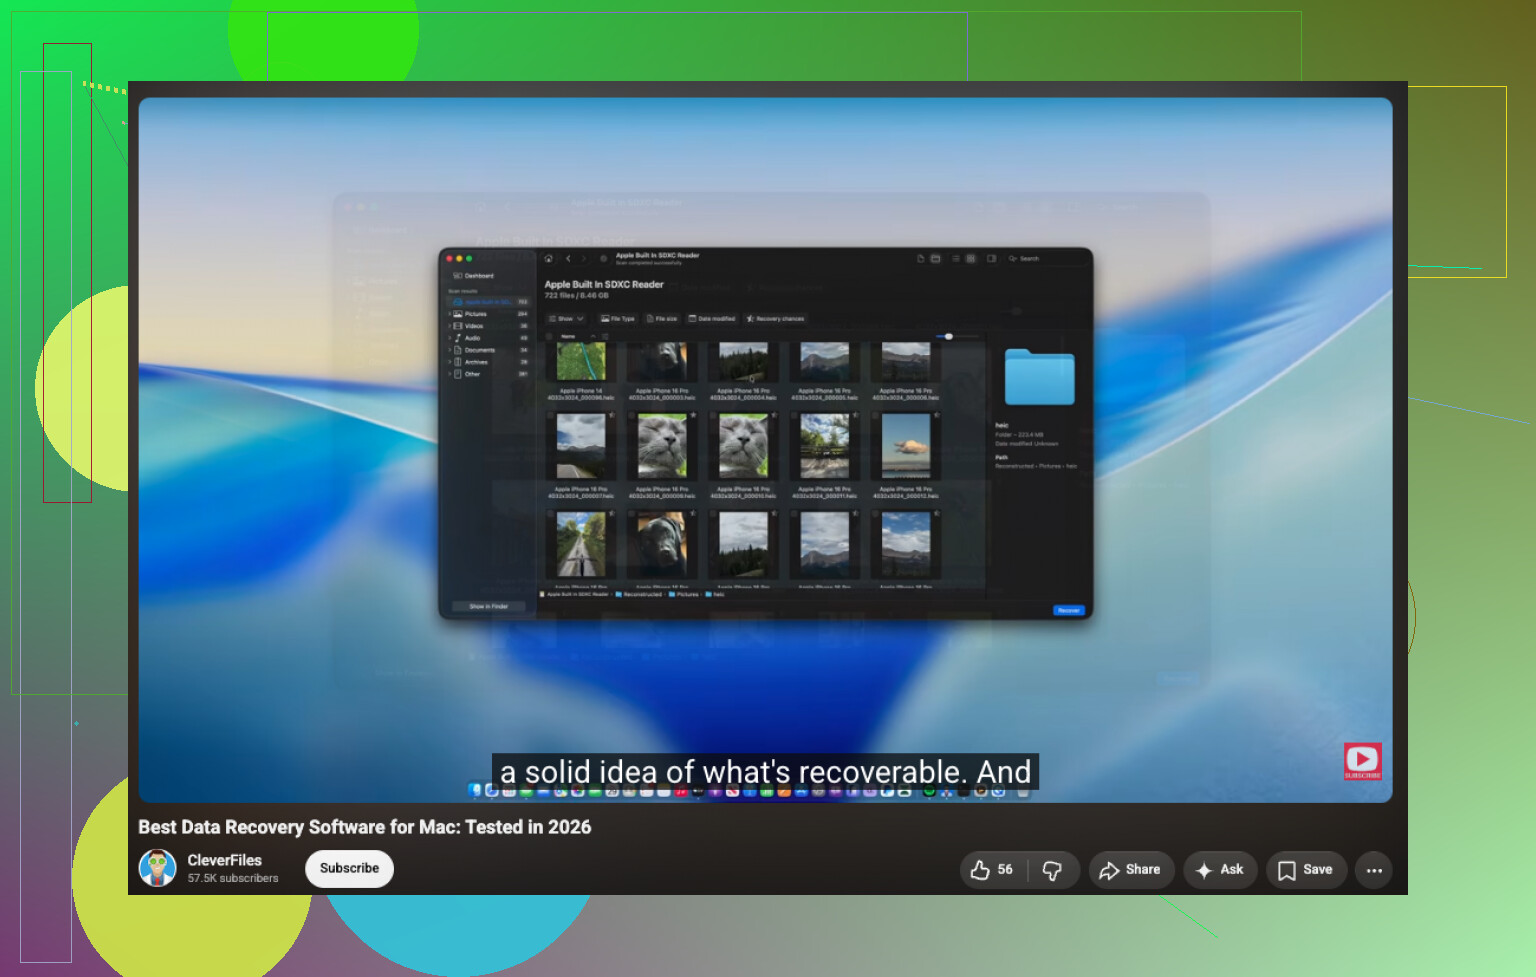Image resolution: width=1536 pixels, height=977 pixels.
Task: Switch to grid view icon in toolbar
Action: (970, 258)
